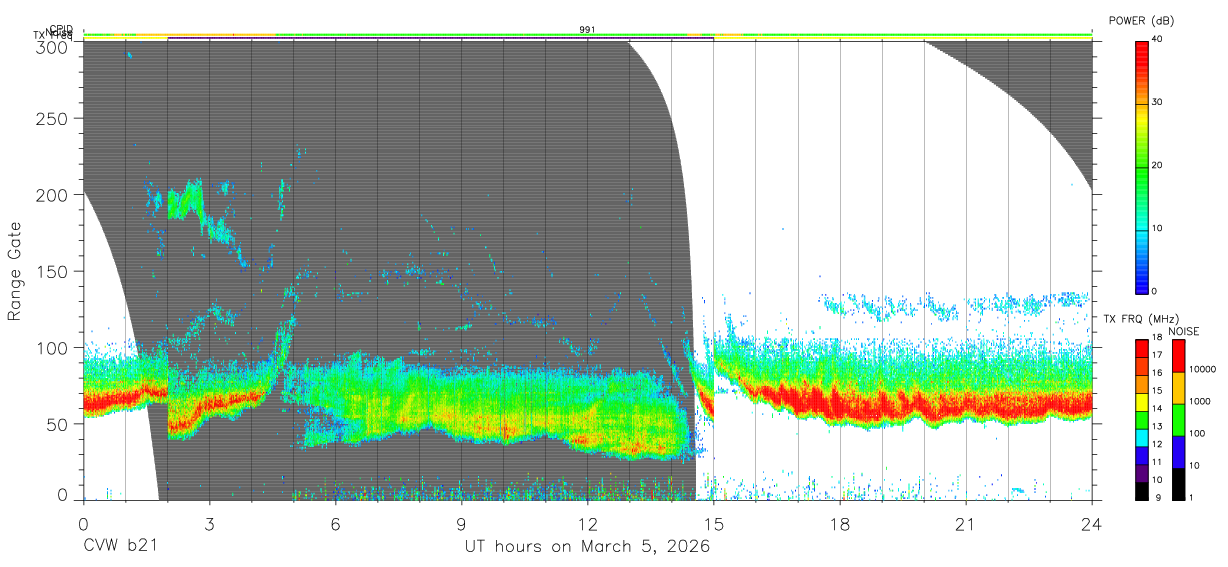This screenshot has width=1228, height=567.
Task: Select the amber swatch in the NOISE legend
Action: pyautogui.click(x=1178, y=388)
